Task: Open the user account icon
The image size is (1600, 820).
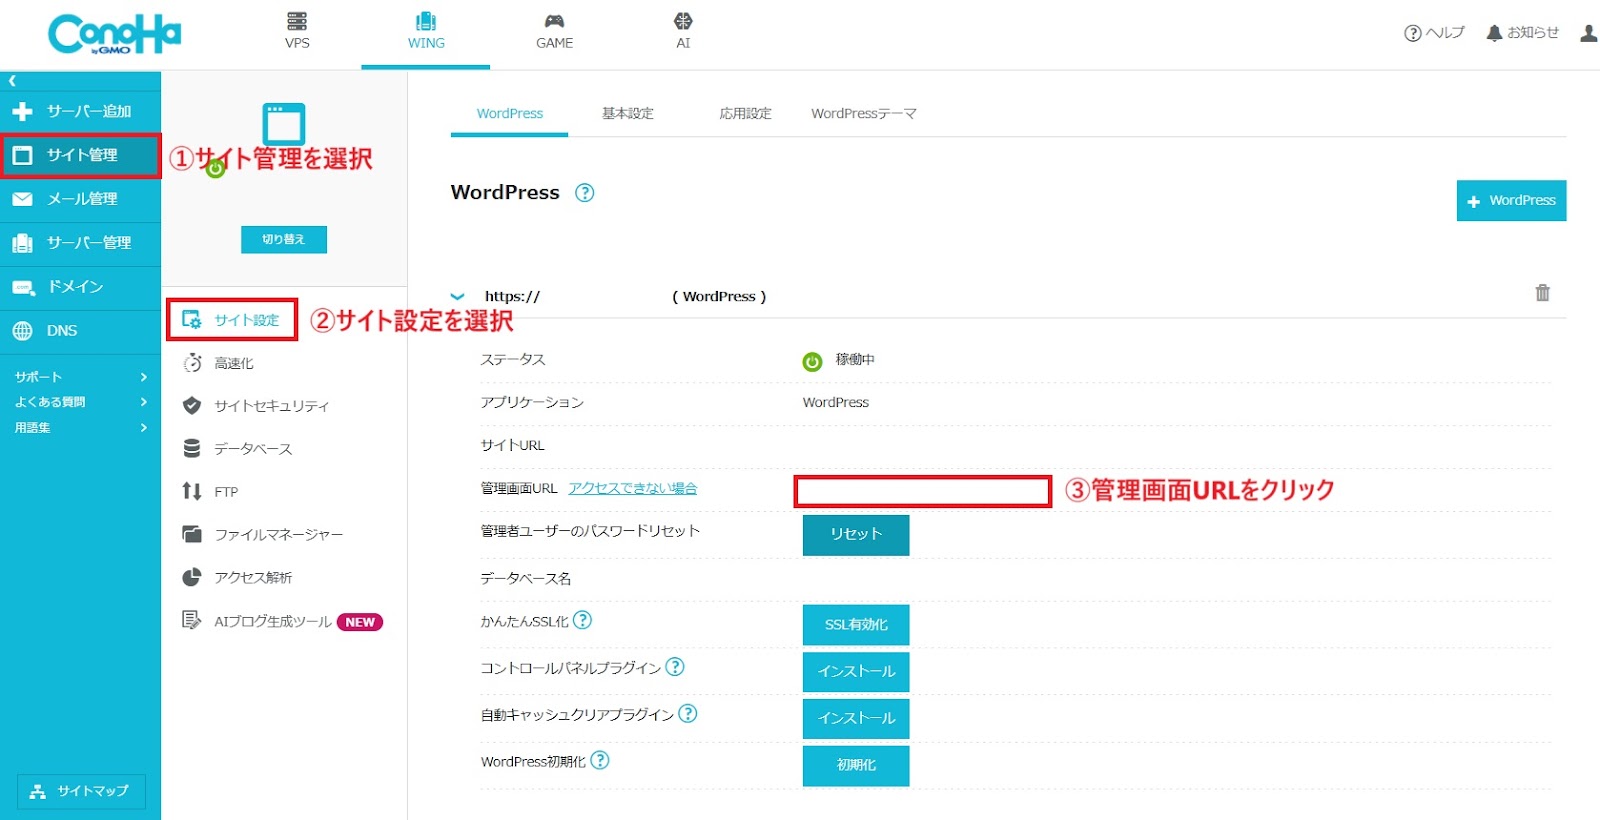Action: point(1588,33)
